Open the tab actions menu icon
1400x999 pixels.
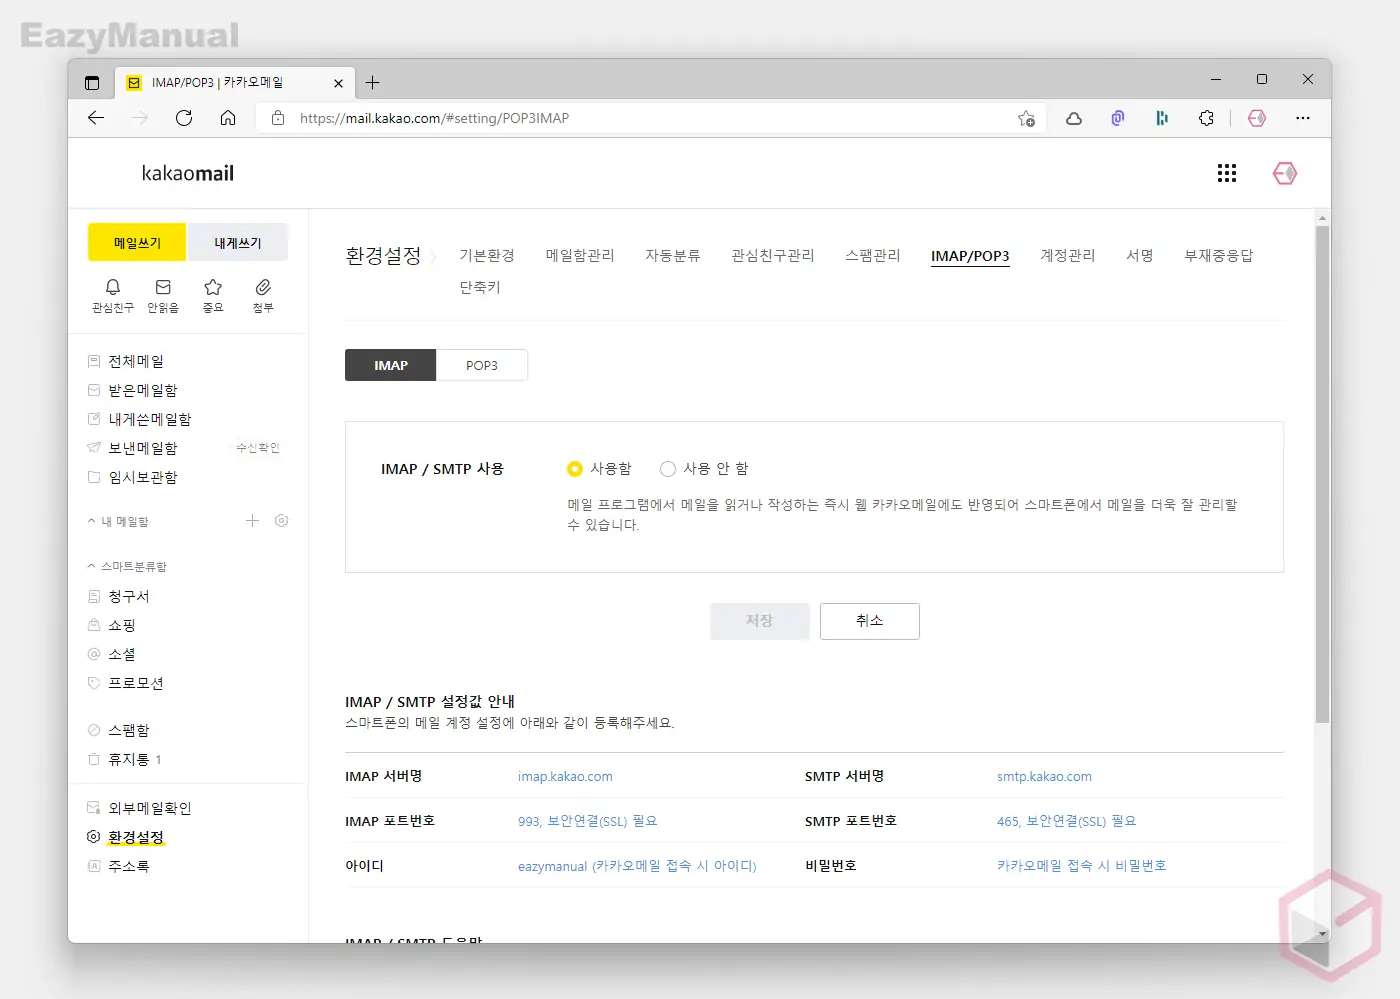coord(92,83)
